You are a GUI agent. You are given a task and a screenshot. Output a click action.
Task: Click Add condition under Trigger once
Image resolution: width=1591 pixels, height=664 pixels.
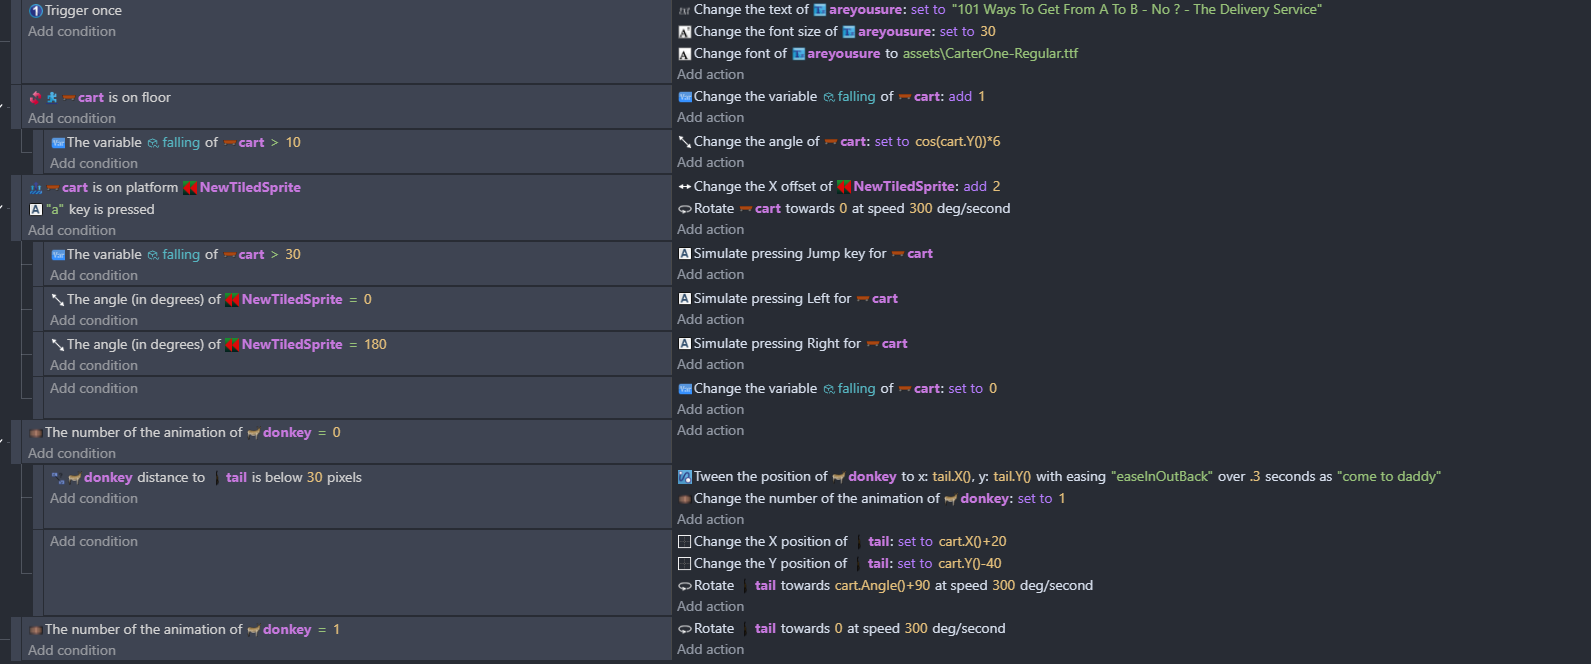72,32
